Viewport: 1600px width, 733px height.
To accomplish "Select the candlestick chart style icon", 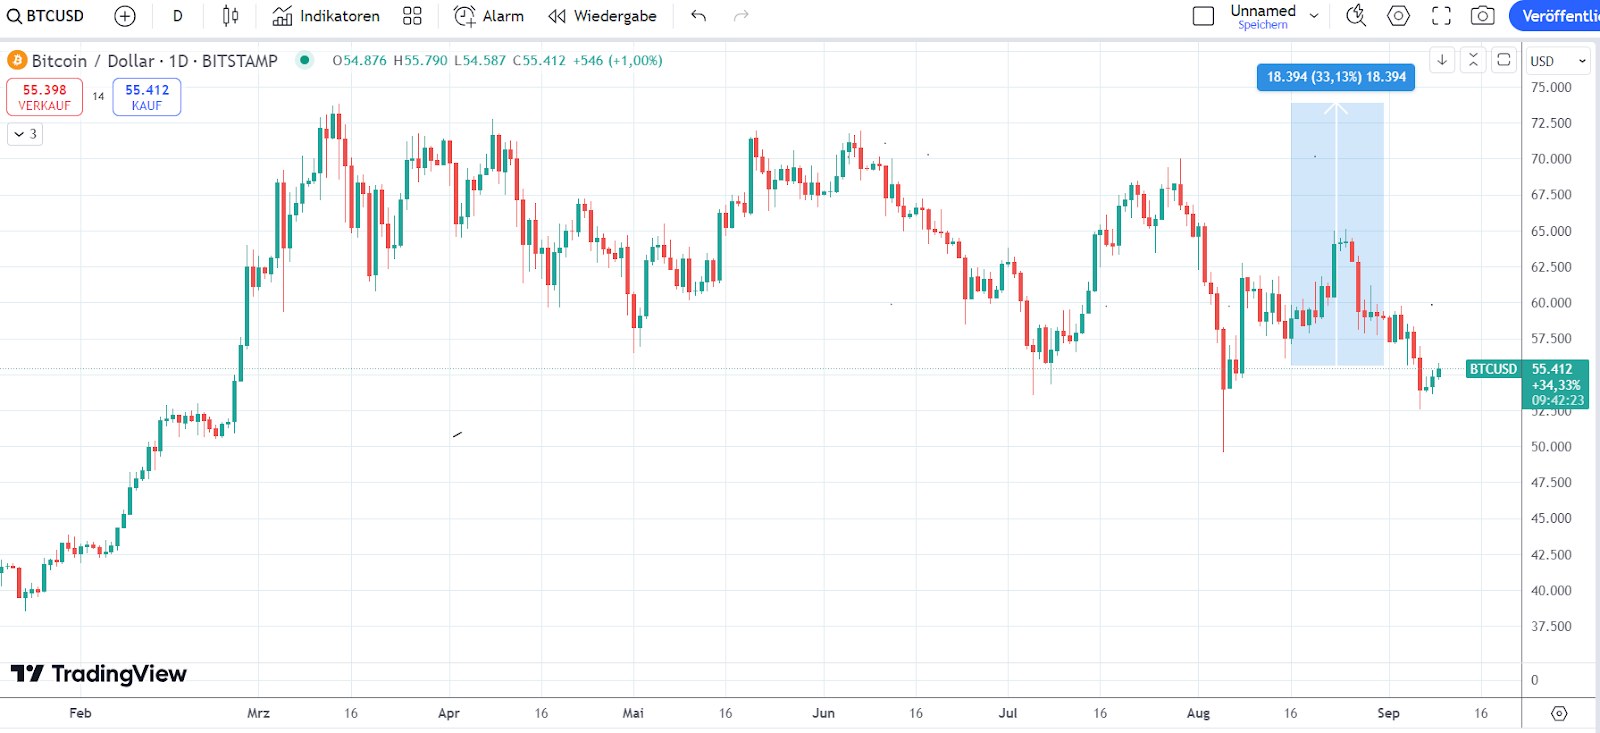I will point(228,15).
